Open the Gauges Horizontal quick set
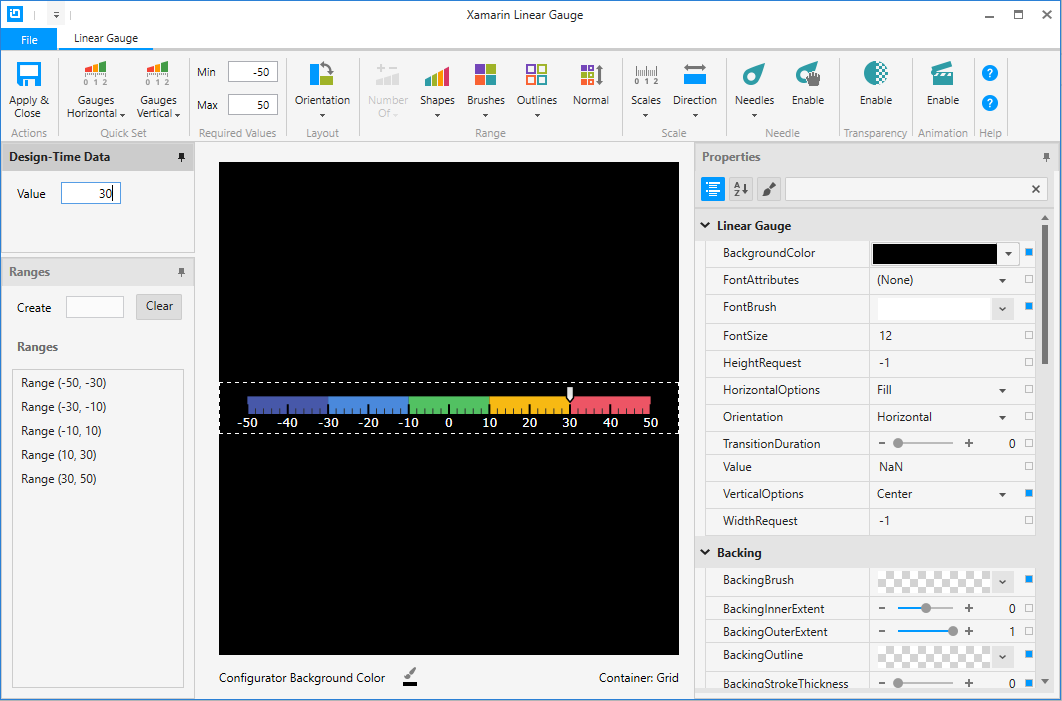The width and height of the screenshot is (1062, 701). [95, 90]
